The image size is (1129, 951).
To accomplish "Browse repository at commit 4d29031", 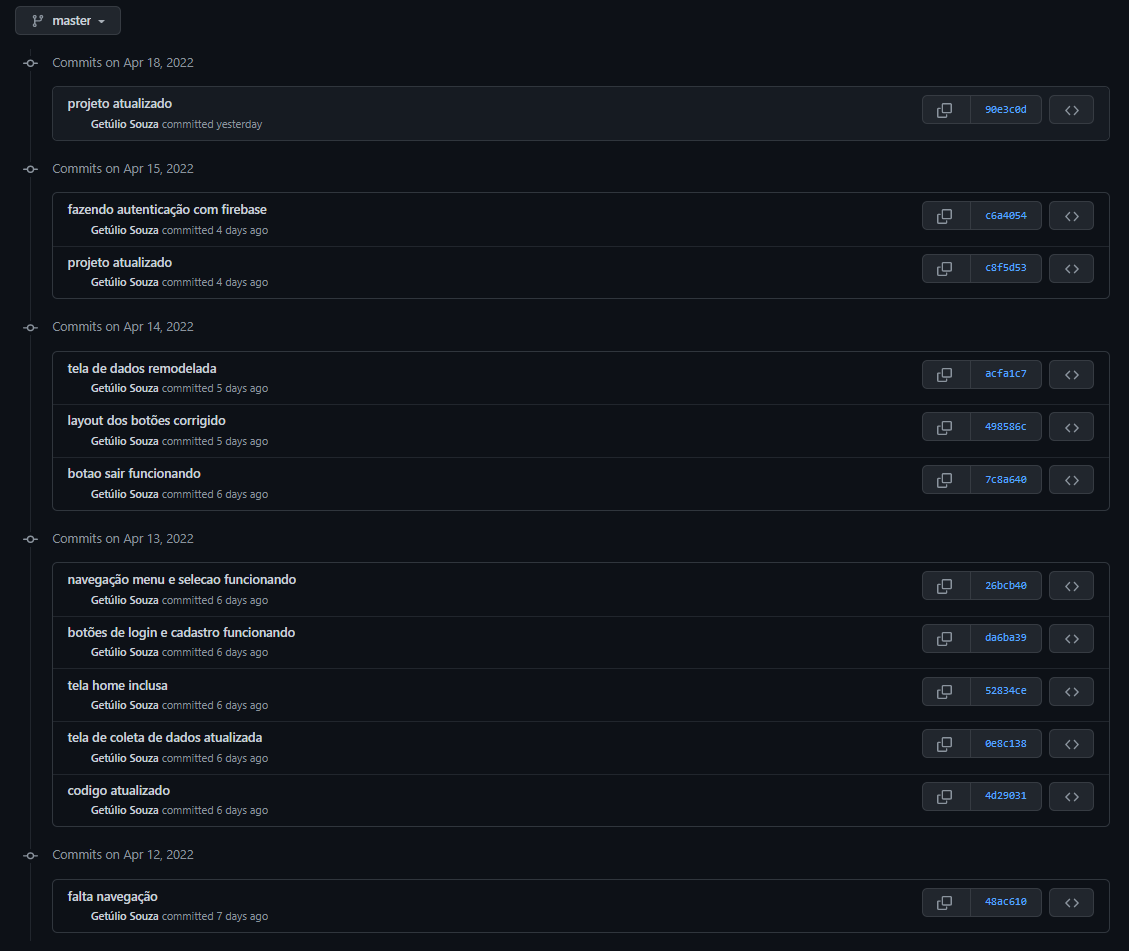I will tap(1071, 796).
